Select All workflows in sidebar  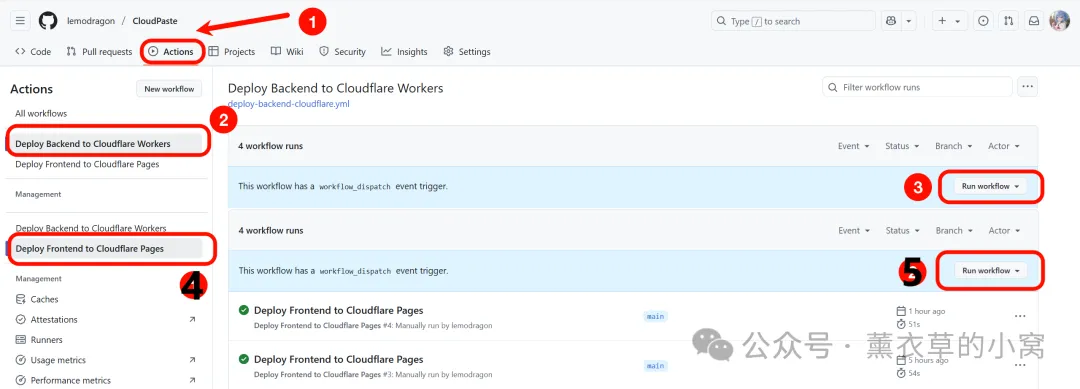(x=41, y=114)
